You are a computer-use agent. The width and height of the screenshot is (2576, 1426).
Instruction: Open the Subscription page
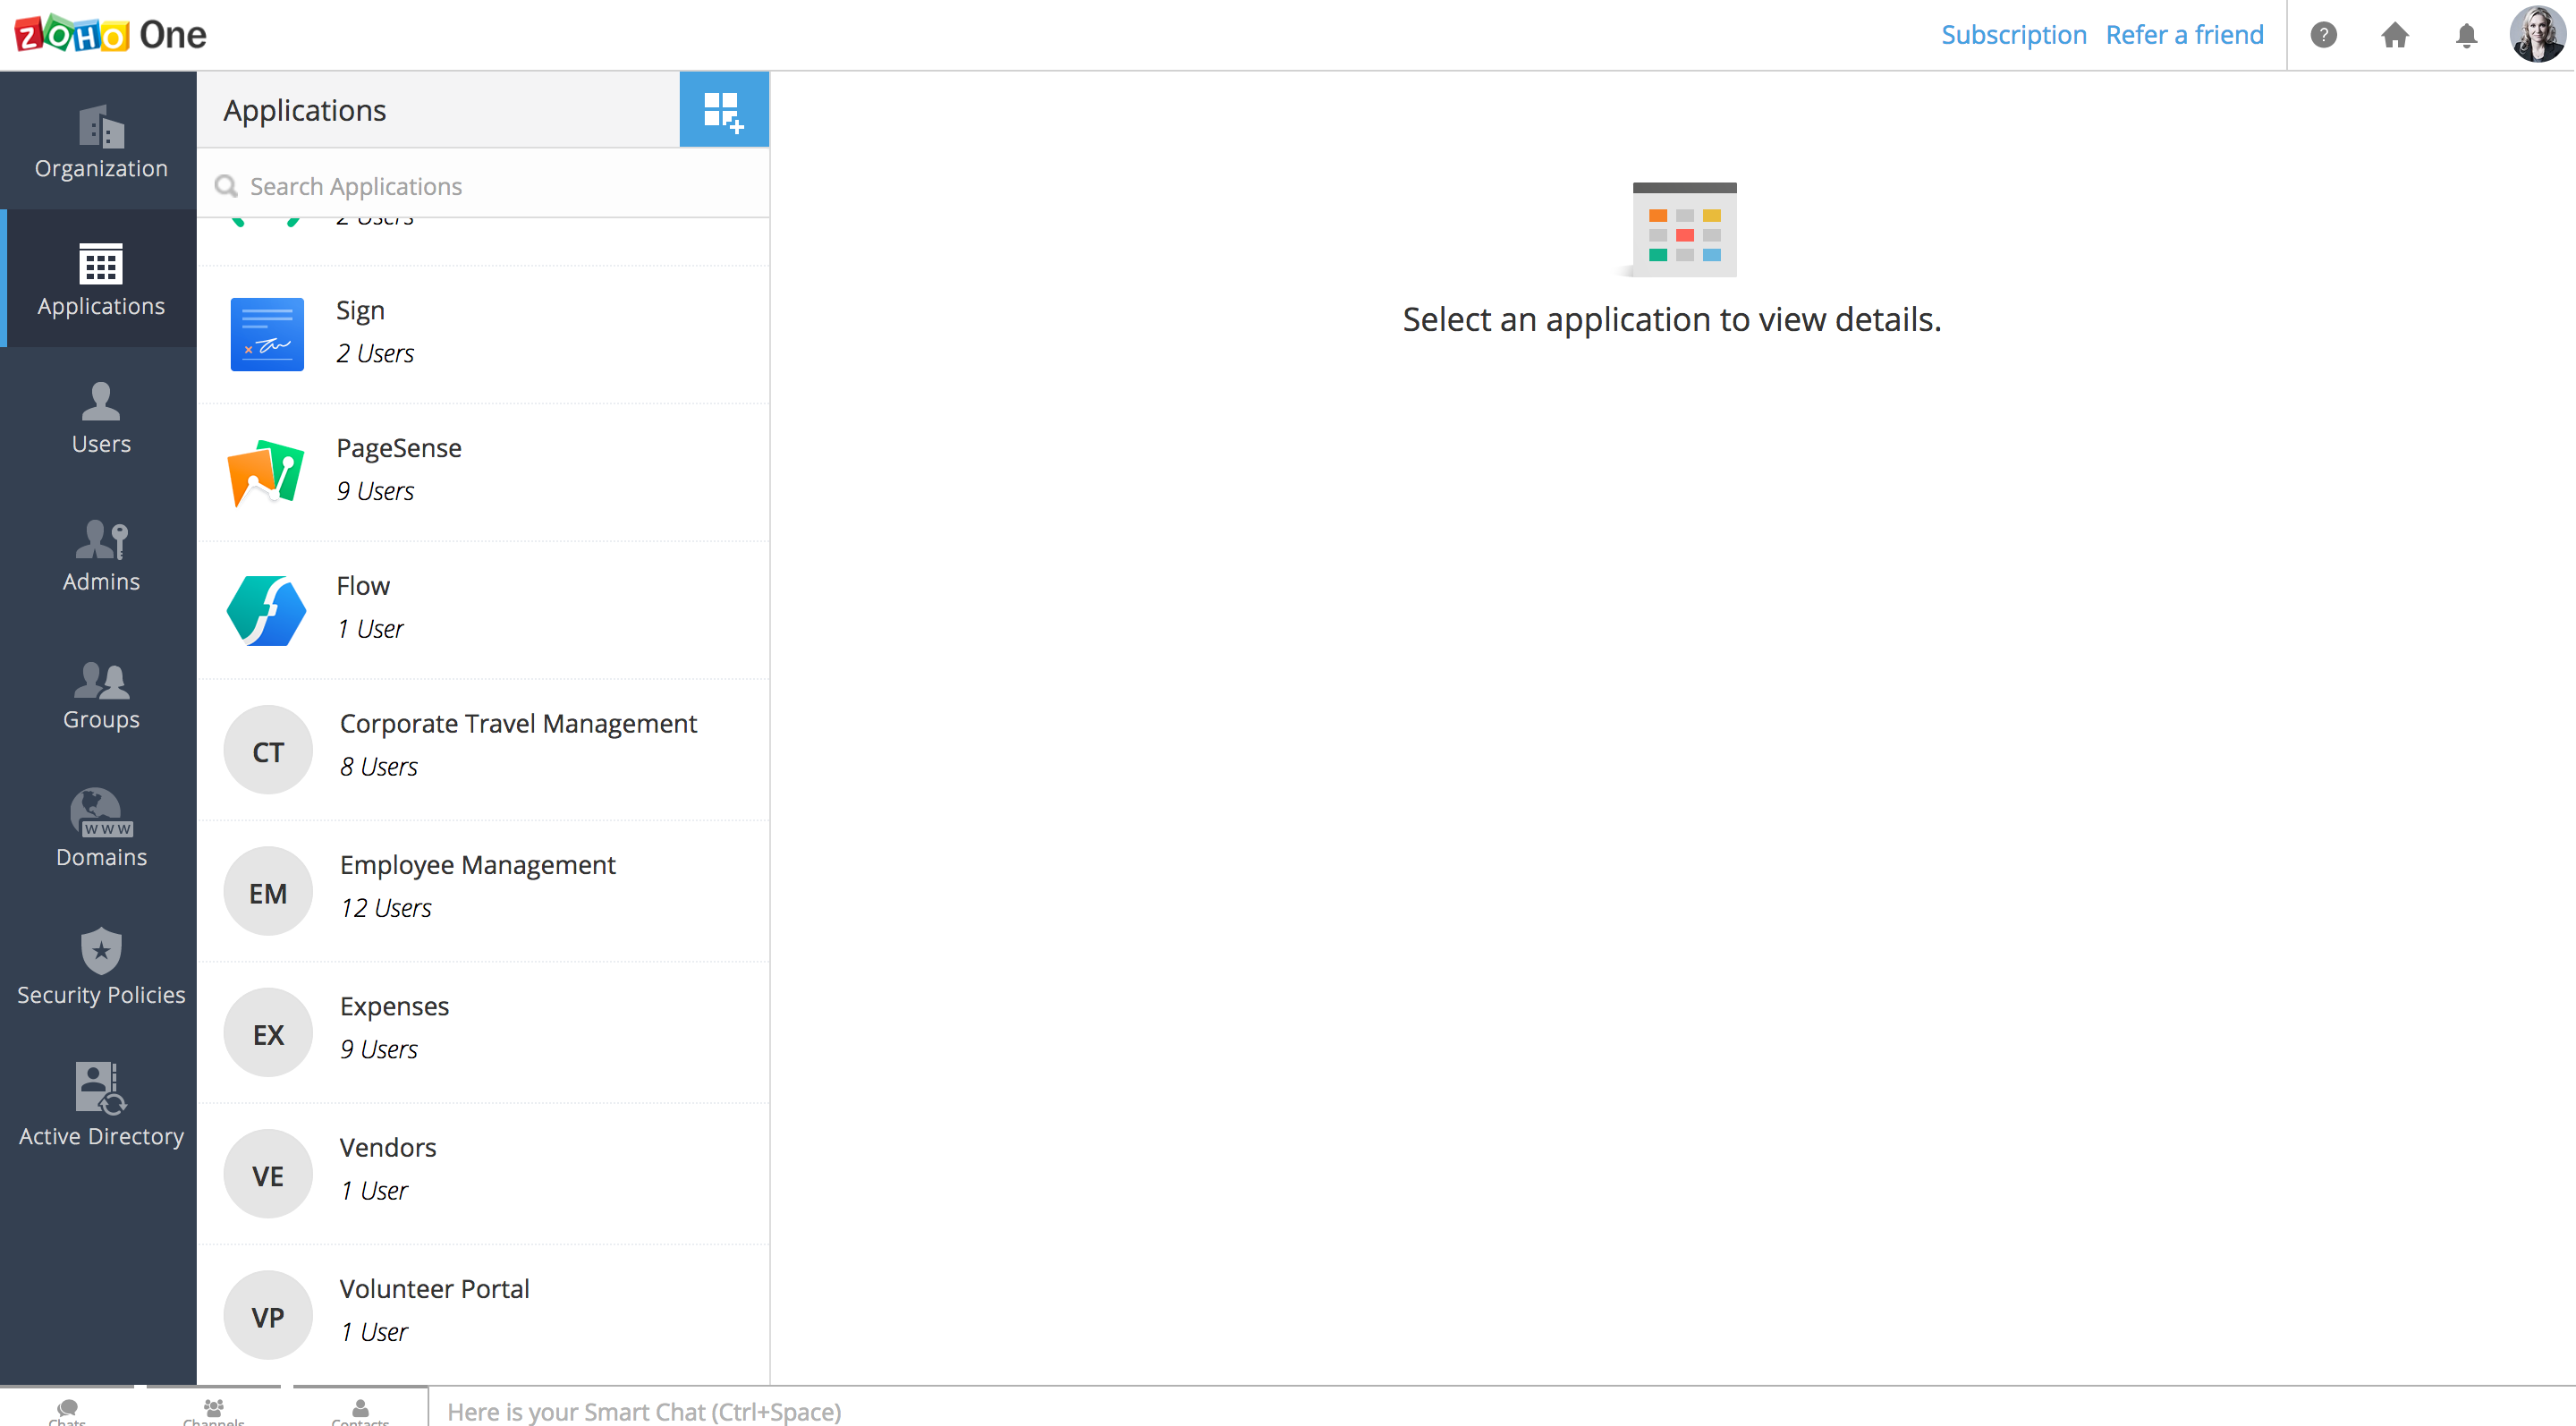coord(2013,34)
